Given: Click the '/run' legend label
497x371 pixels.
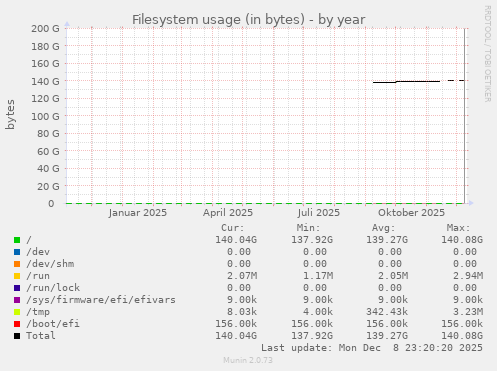Looking at the screenshot, I should coord(38,276).
